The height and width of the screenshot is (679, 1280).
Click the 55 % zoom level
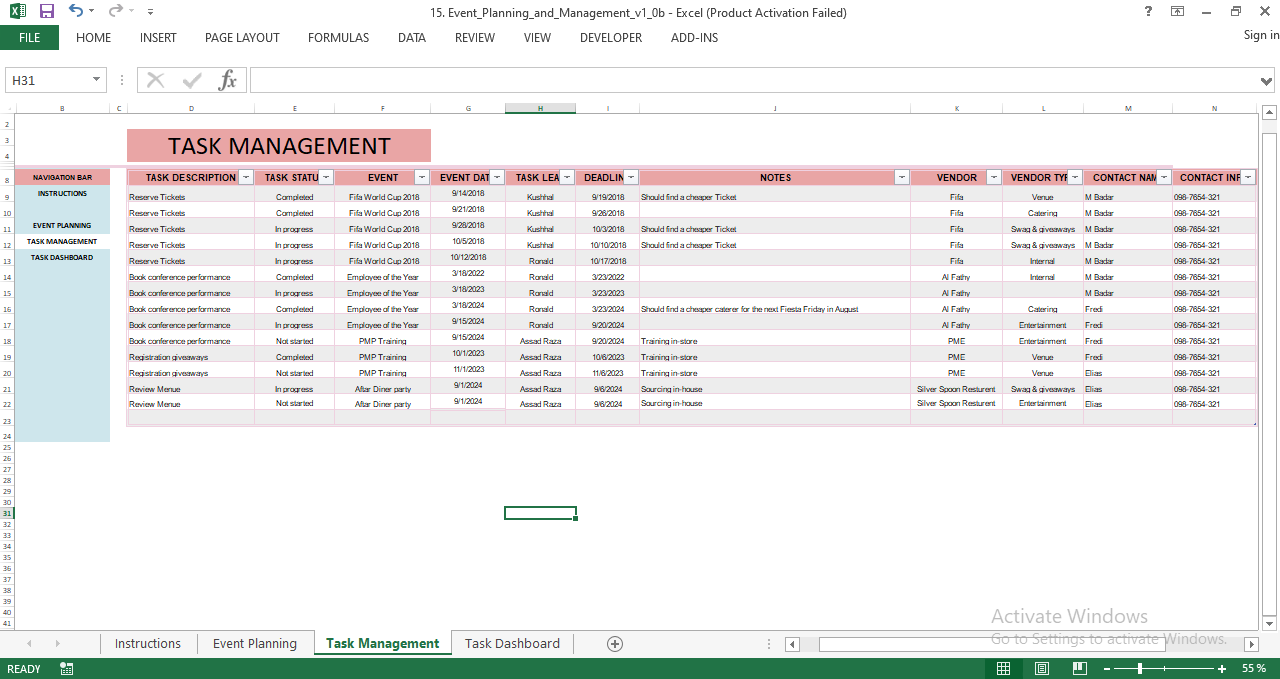(1254, 668)
